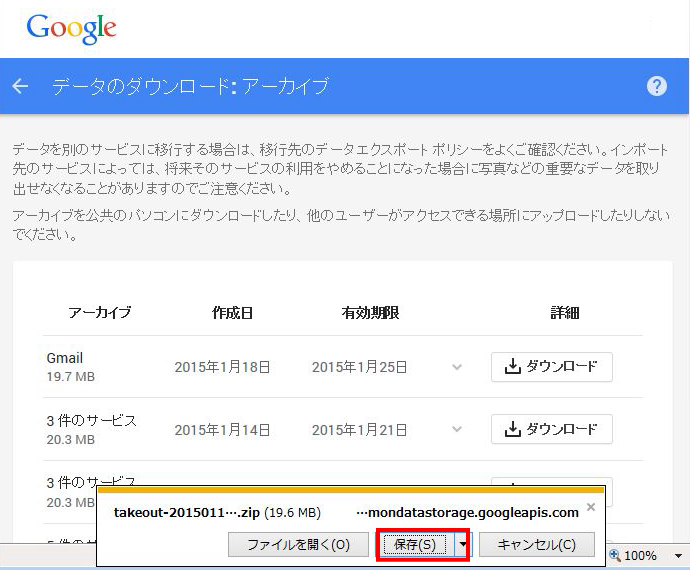
Task: Click キャンセル(C) to cancel the download
Action: click(x=536, y=544)
